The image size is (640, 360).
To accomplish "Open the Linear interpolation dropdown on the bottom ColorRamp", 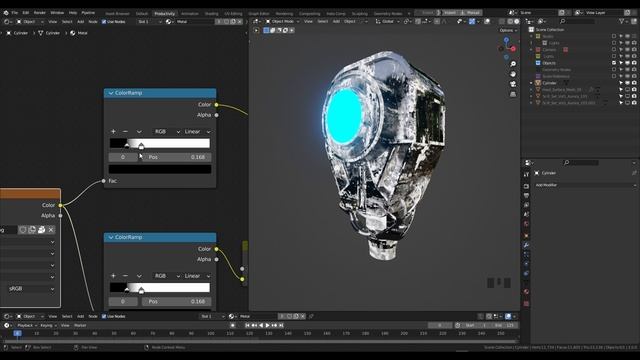I will 197,276.
